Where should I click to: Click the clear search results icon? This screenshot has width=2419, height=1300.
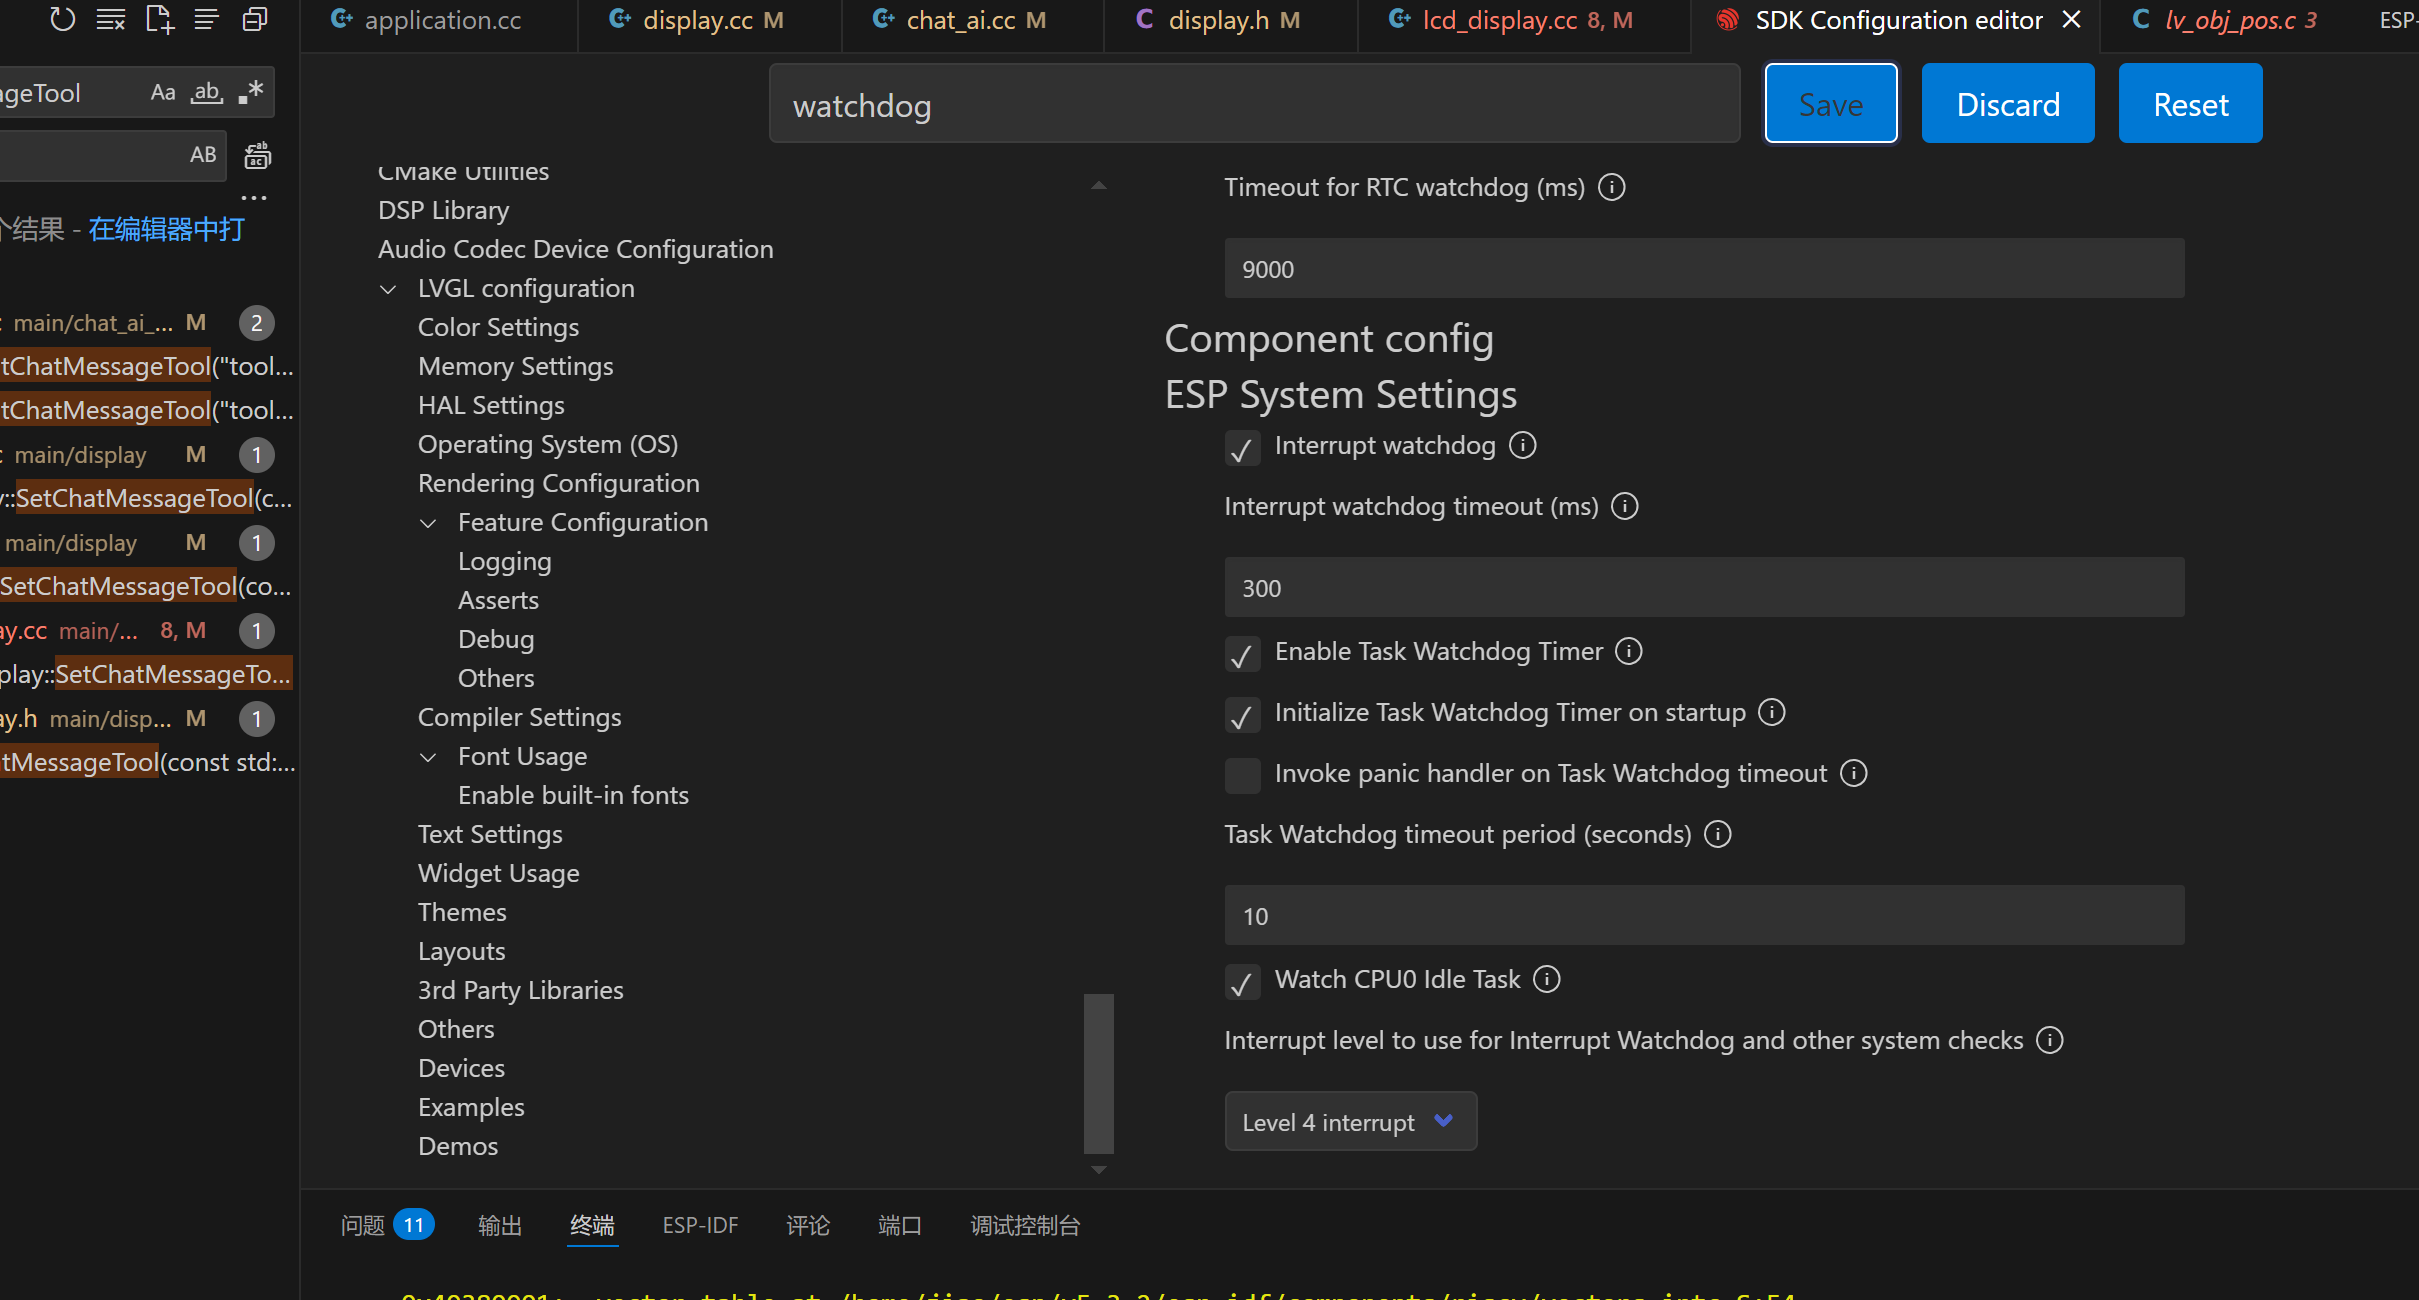coord(110,19)
